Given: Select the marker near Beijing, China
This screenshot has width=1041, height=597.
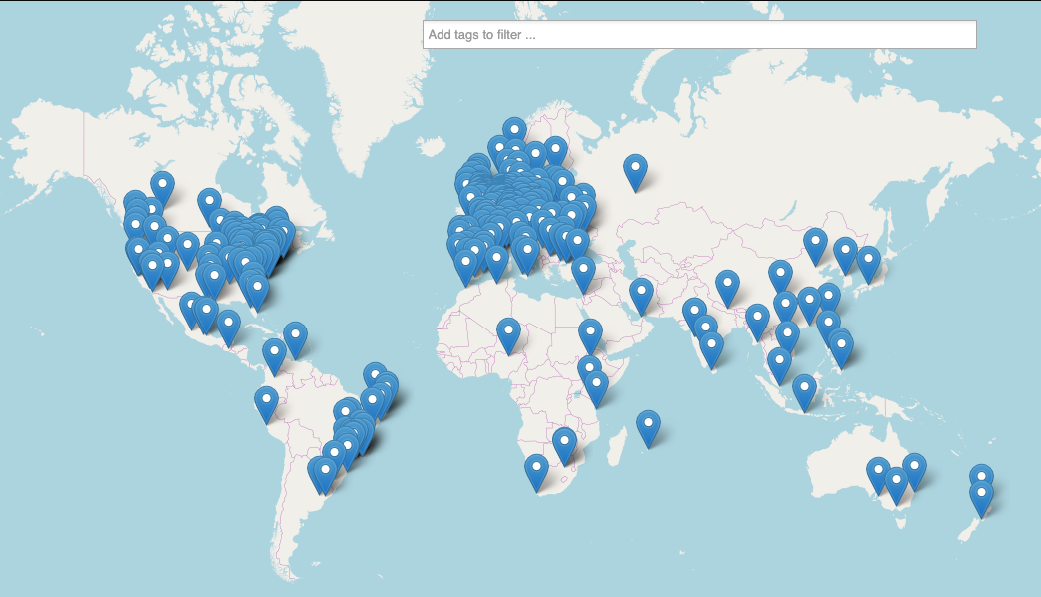Looking at the screenshot, I should tap(815, 246).
